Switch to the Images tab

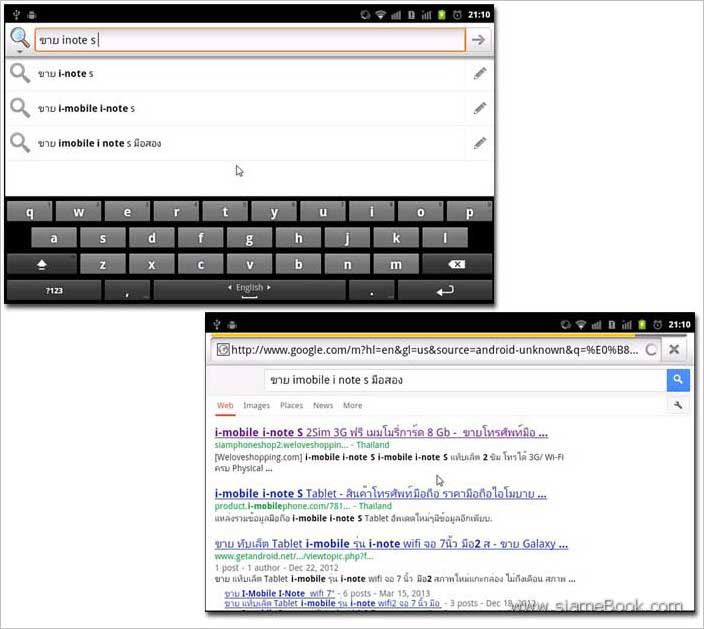(x=256, y=405)
